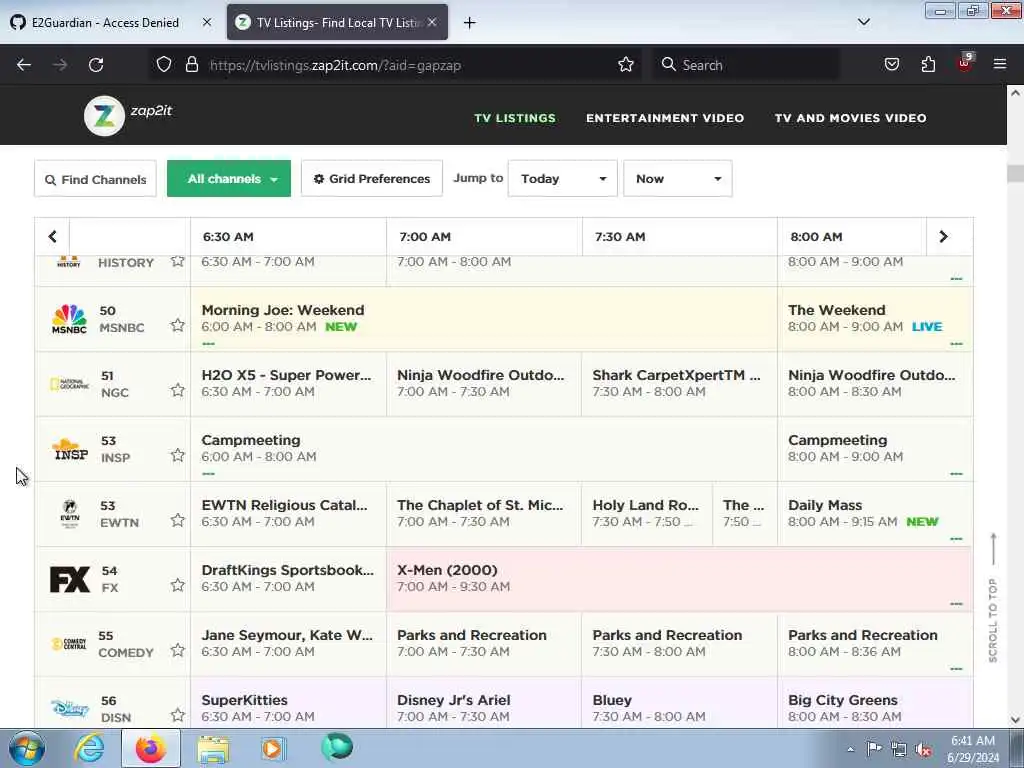
Task: Expand The Weekend listing details dots
Action: pyautogui.click(x=956, y=344)
